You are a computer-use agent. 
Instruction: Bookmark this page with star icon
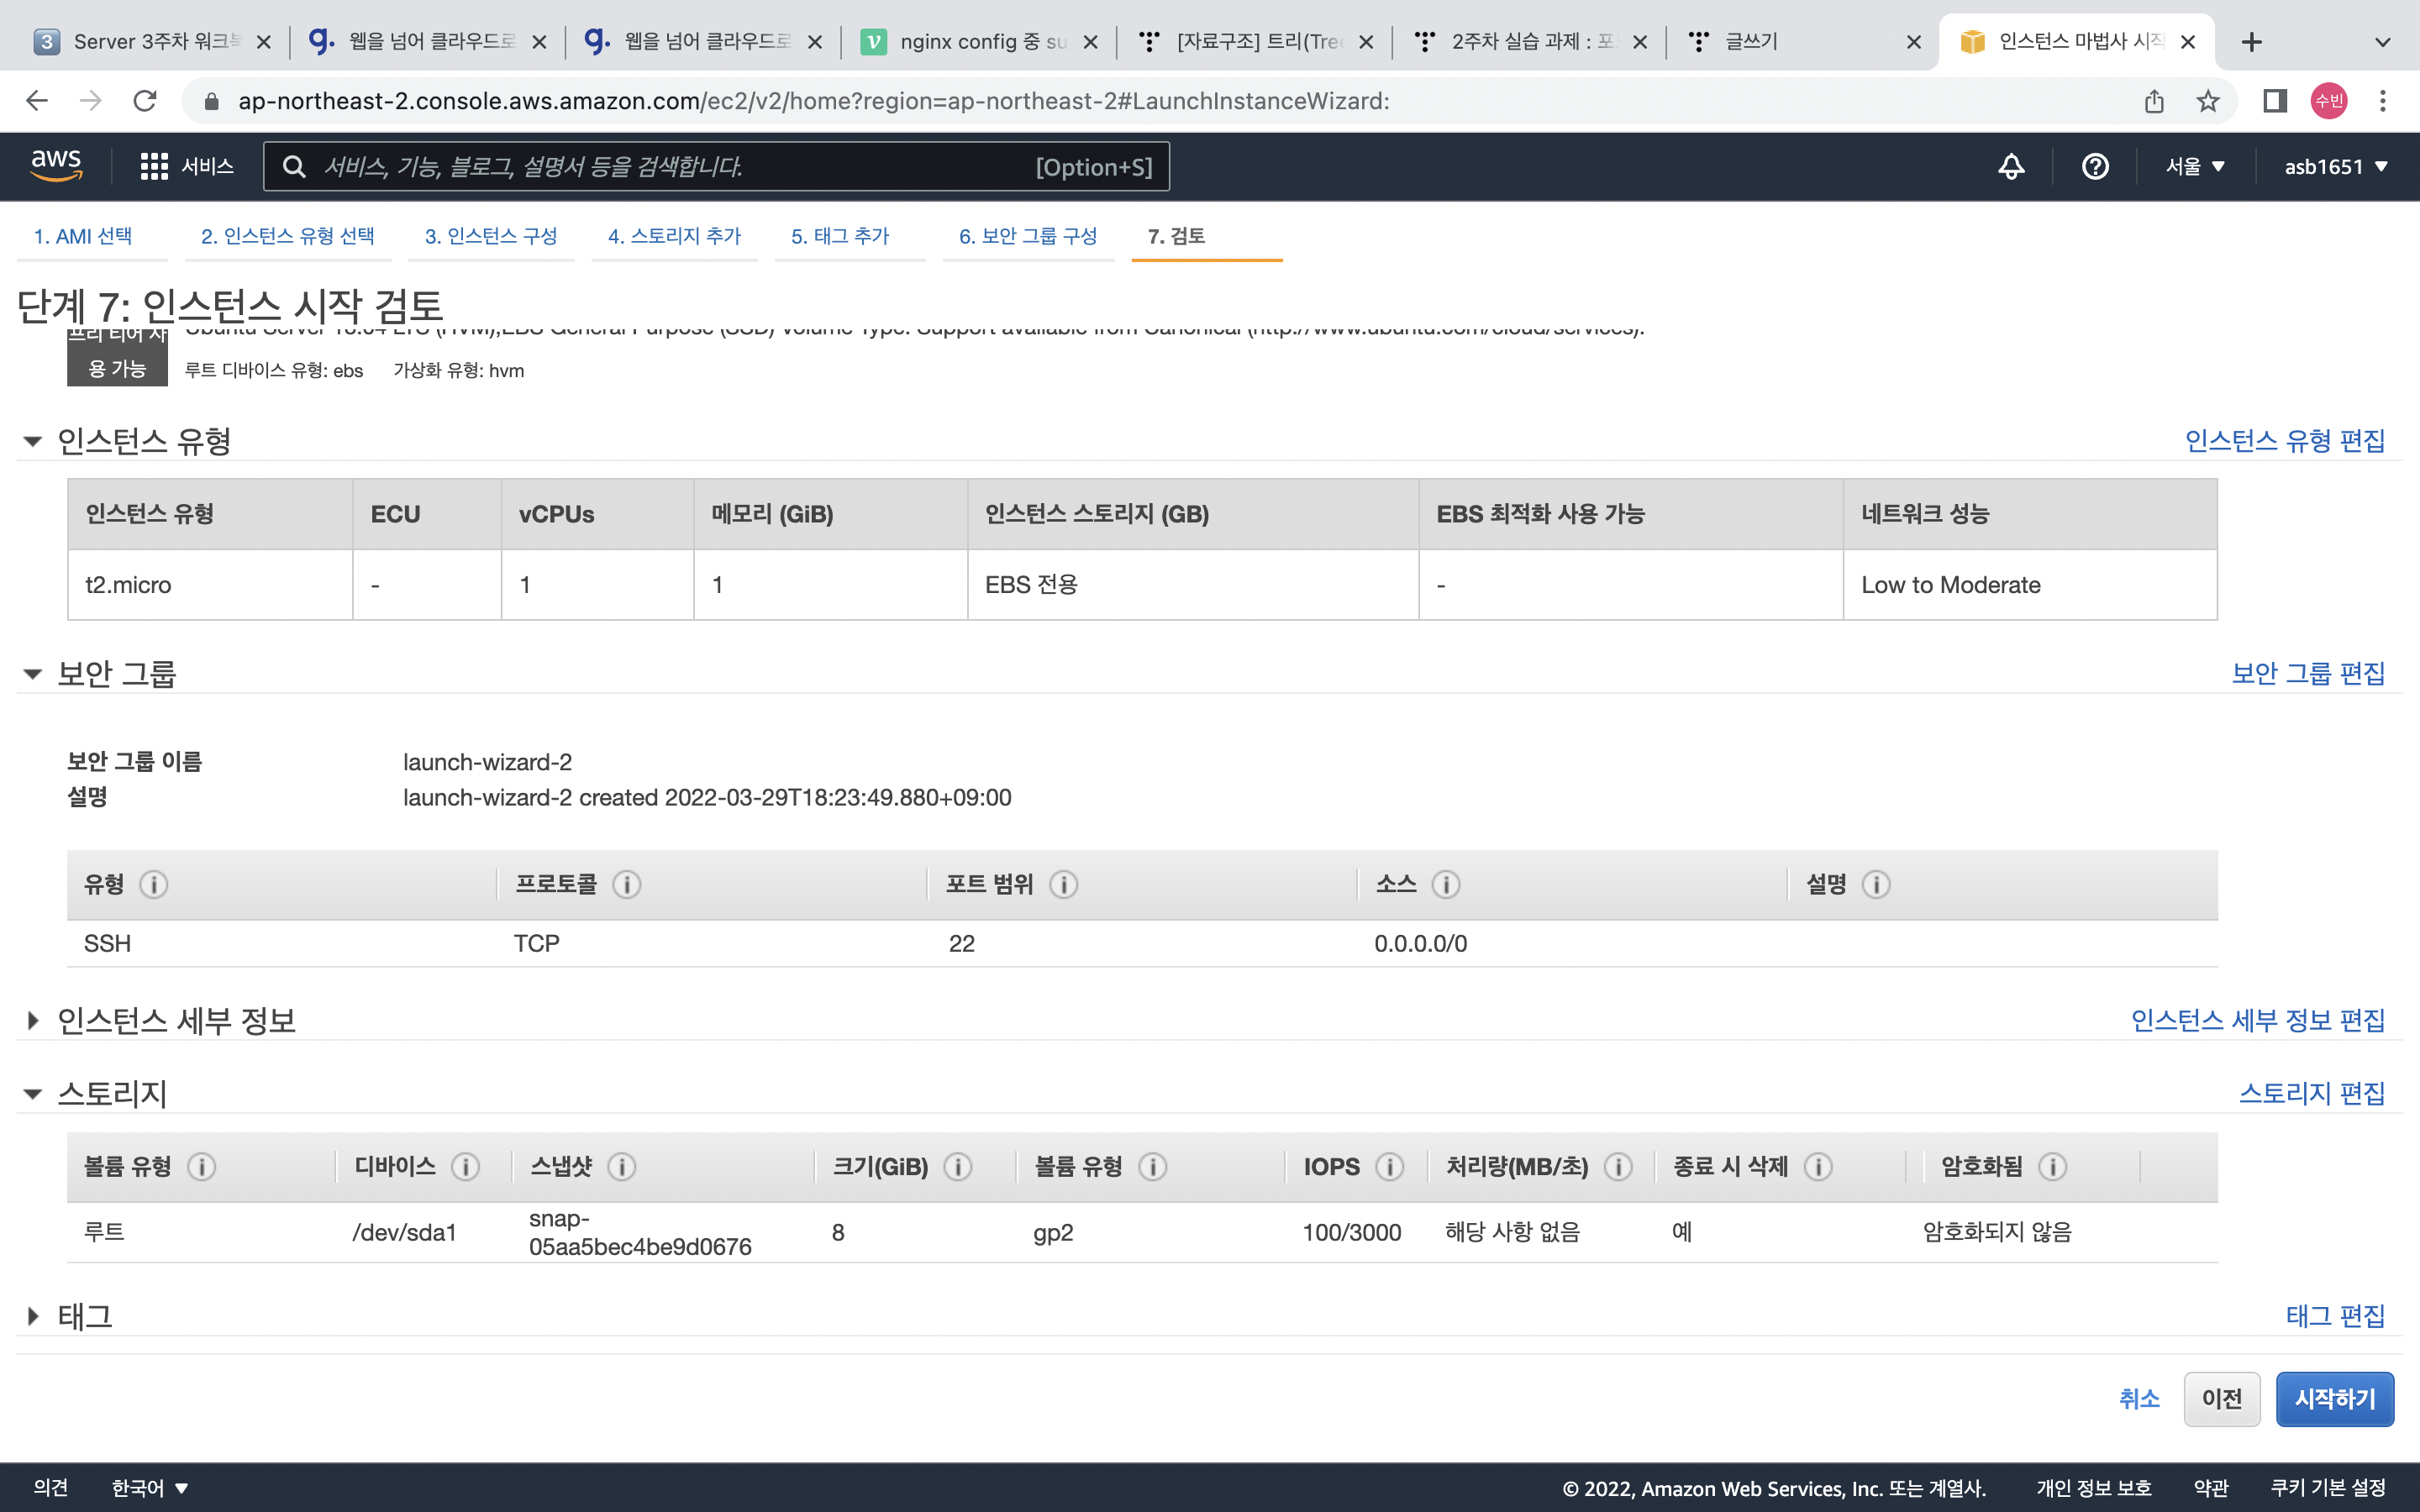pyautogui.click(x=2207, y=101)
